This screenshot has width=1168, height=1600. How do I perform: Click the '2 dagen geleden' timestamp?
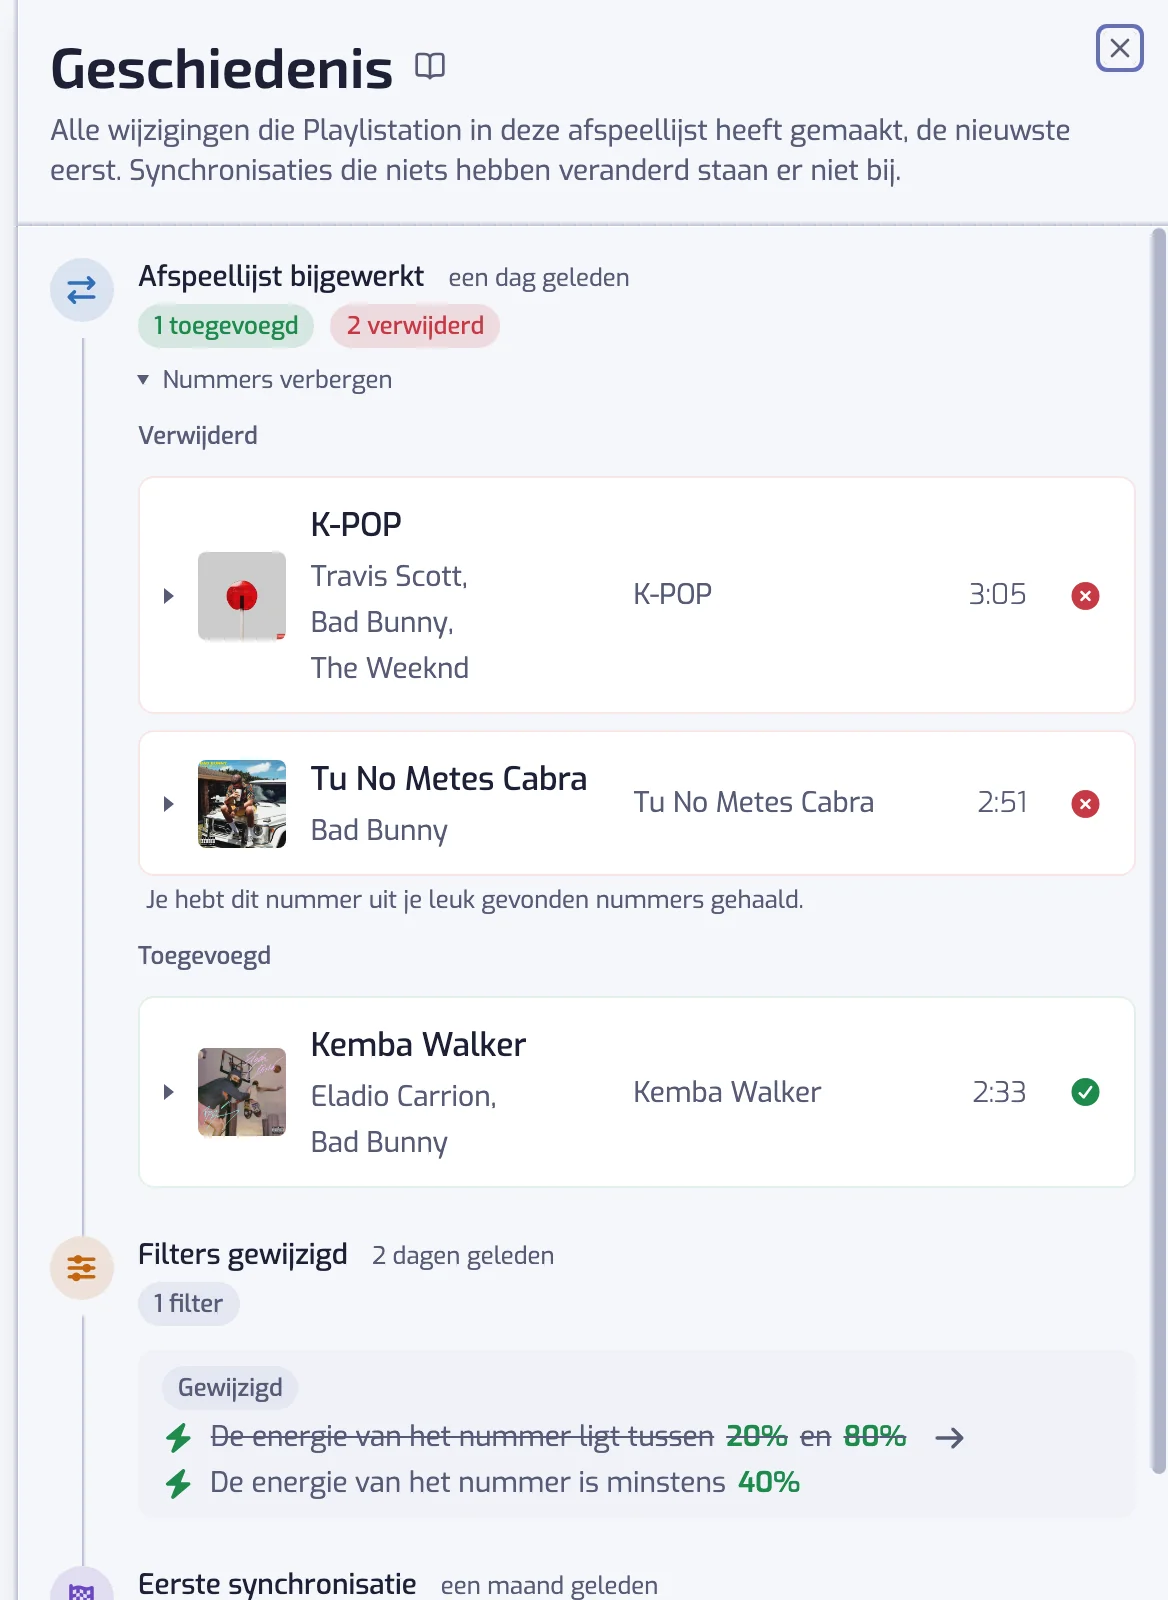point(463,1256)
